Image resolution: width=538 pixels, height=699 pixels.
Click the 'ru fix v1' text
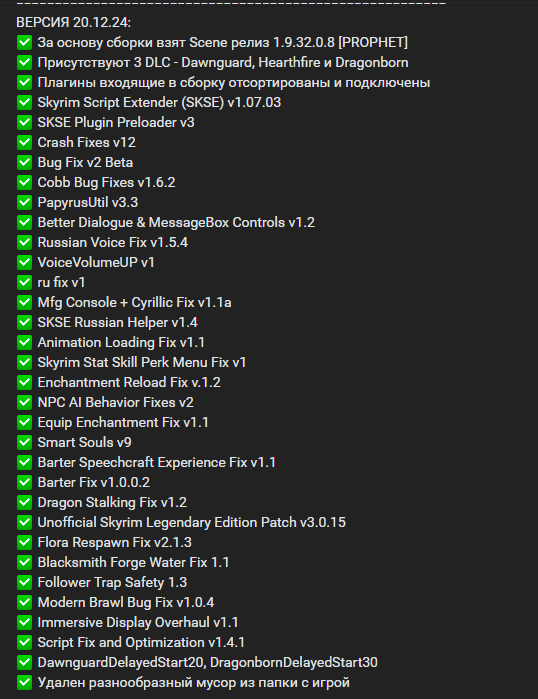point(61,282)
